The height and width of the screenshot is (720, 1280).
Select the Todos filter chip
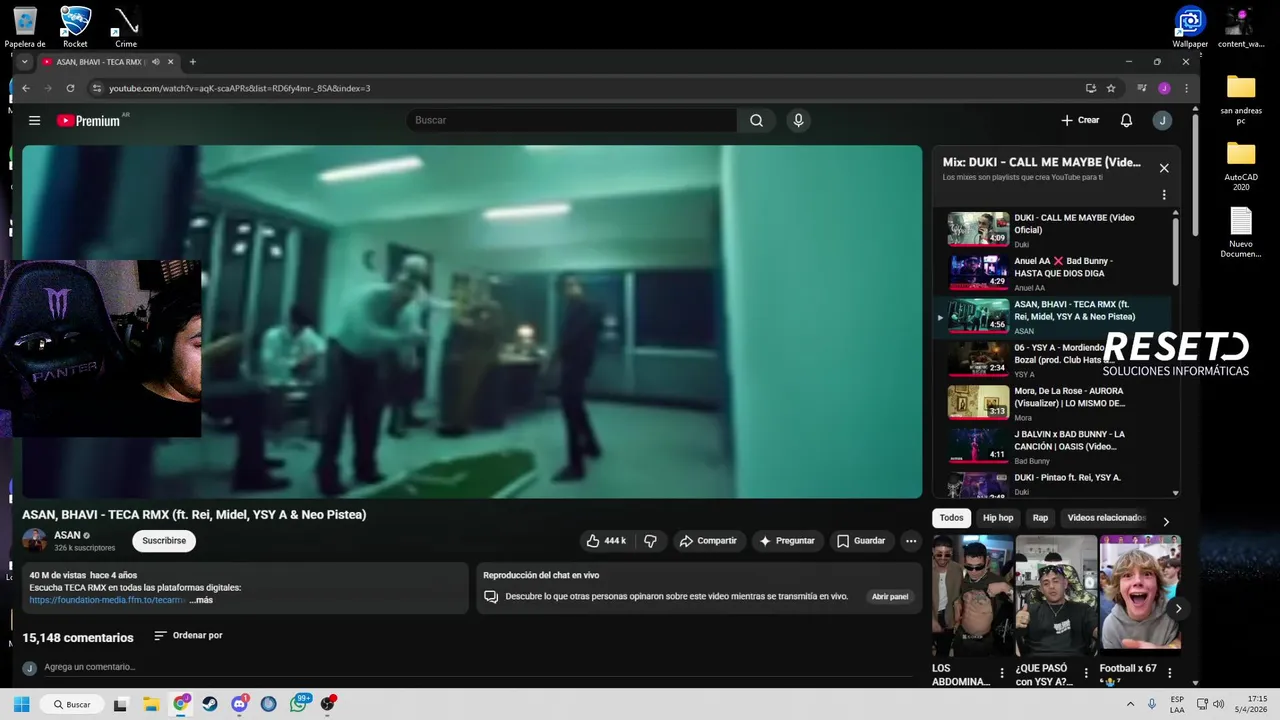pos(952,518)
